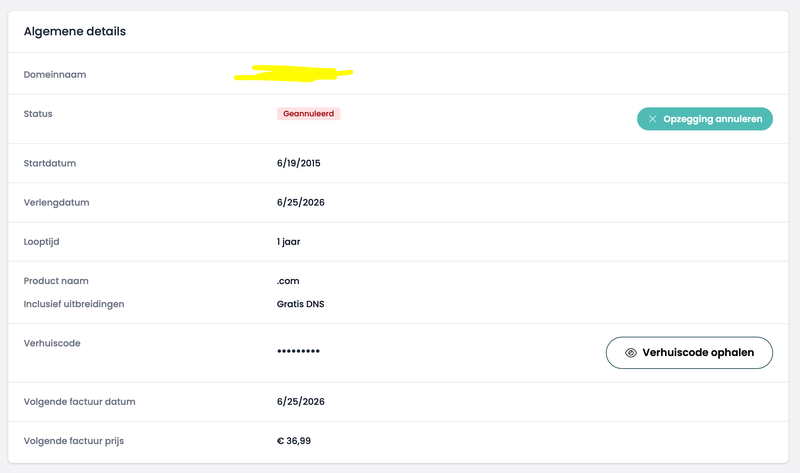Click the red Geannuleerd status badge

pos(309,114)
